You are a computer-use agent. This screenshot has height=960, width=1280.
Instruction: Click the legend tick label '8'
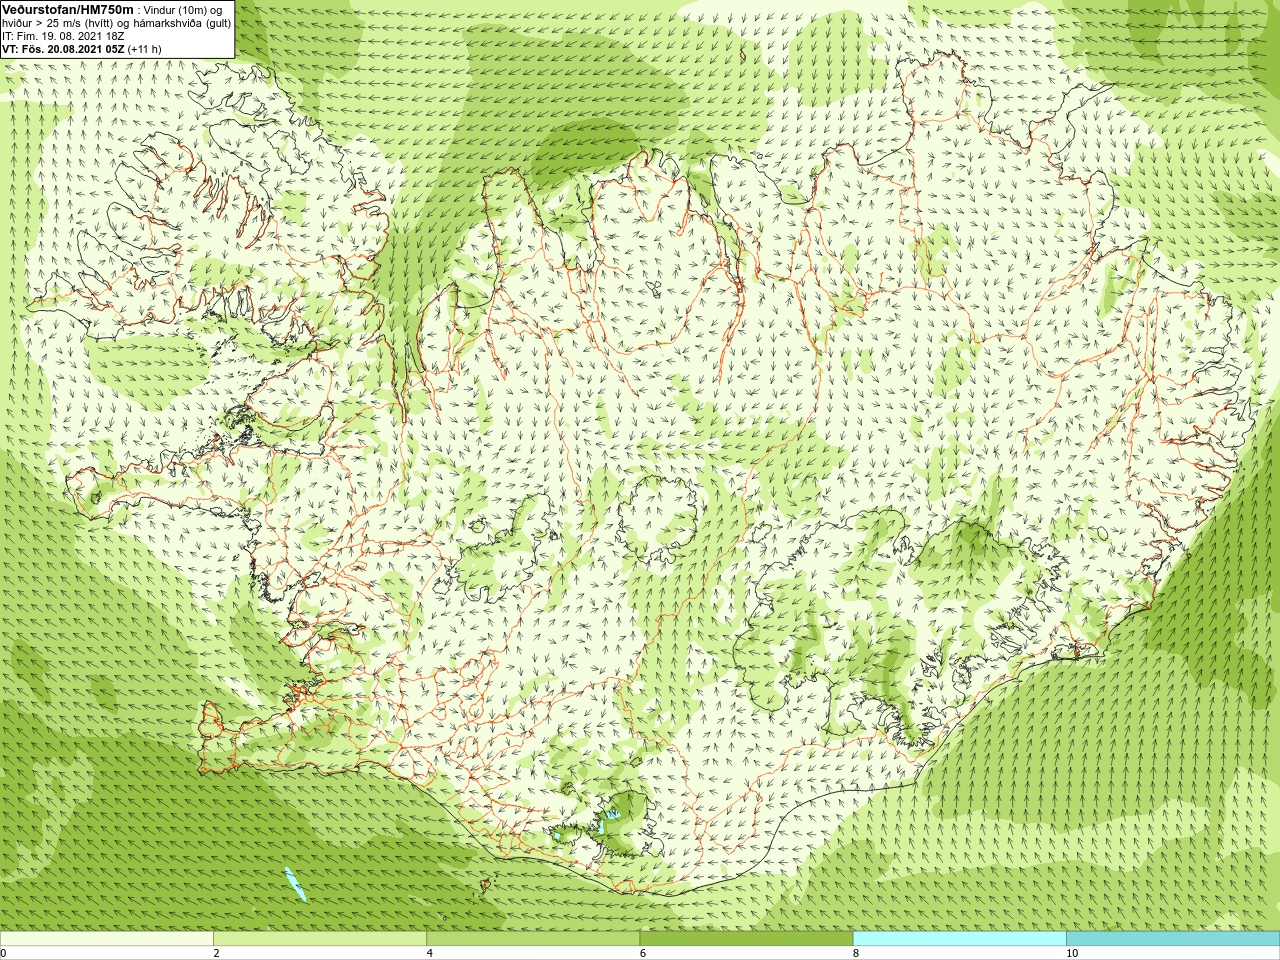pos(855,954)
